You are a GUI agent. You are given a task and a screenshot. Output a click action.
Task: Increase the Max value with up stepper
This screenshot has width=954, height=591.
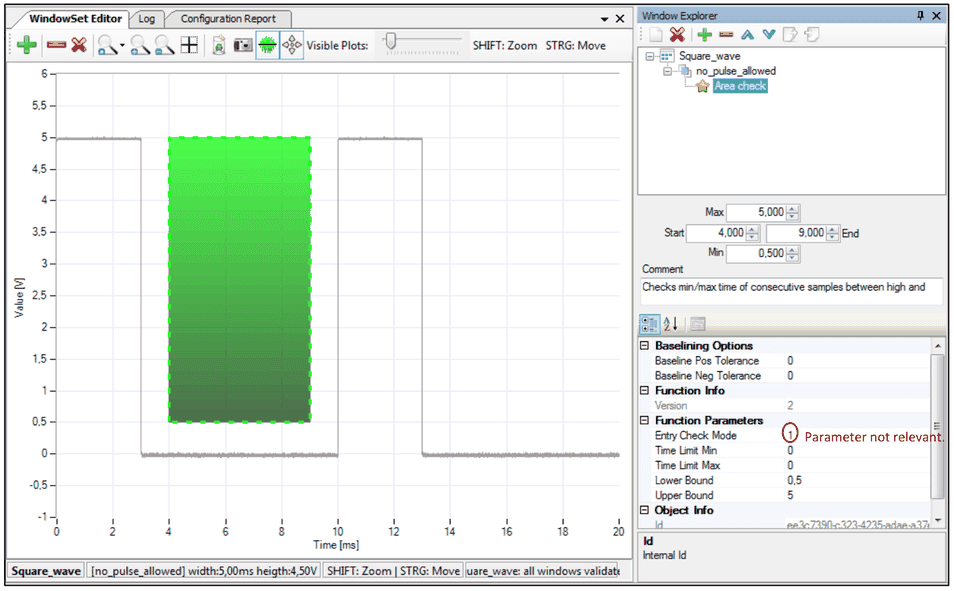792,209
